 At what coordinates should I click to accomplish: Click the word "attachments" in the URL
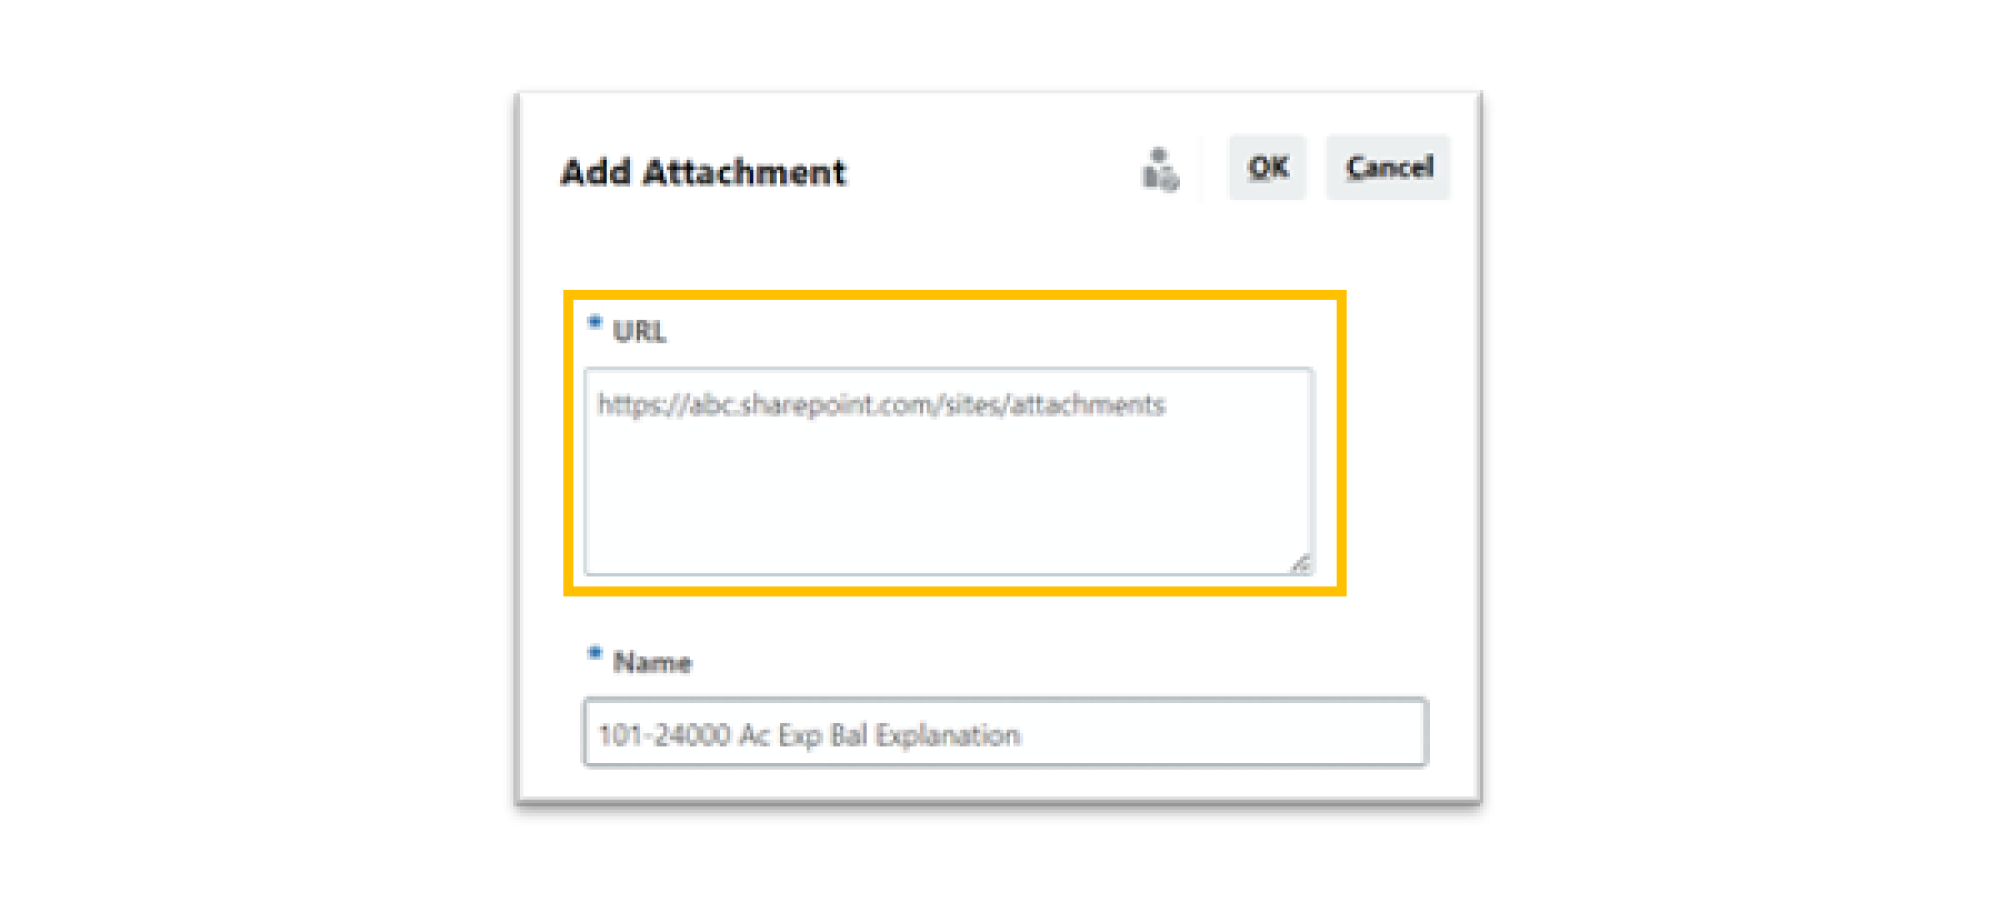click(x=1087, y=405)
